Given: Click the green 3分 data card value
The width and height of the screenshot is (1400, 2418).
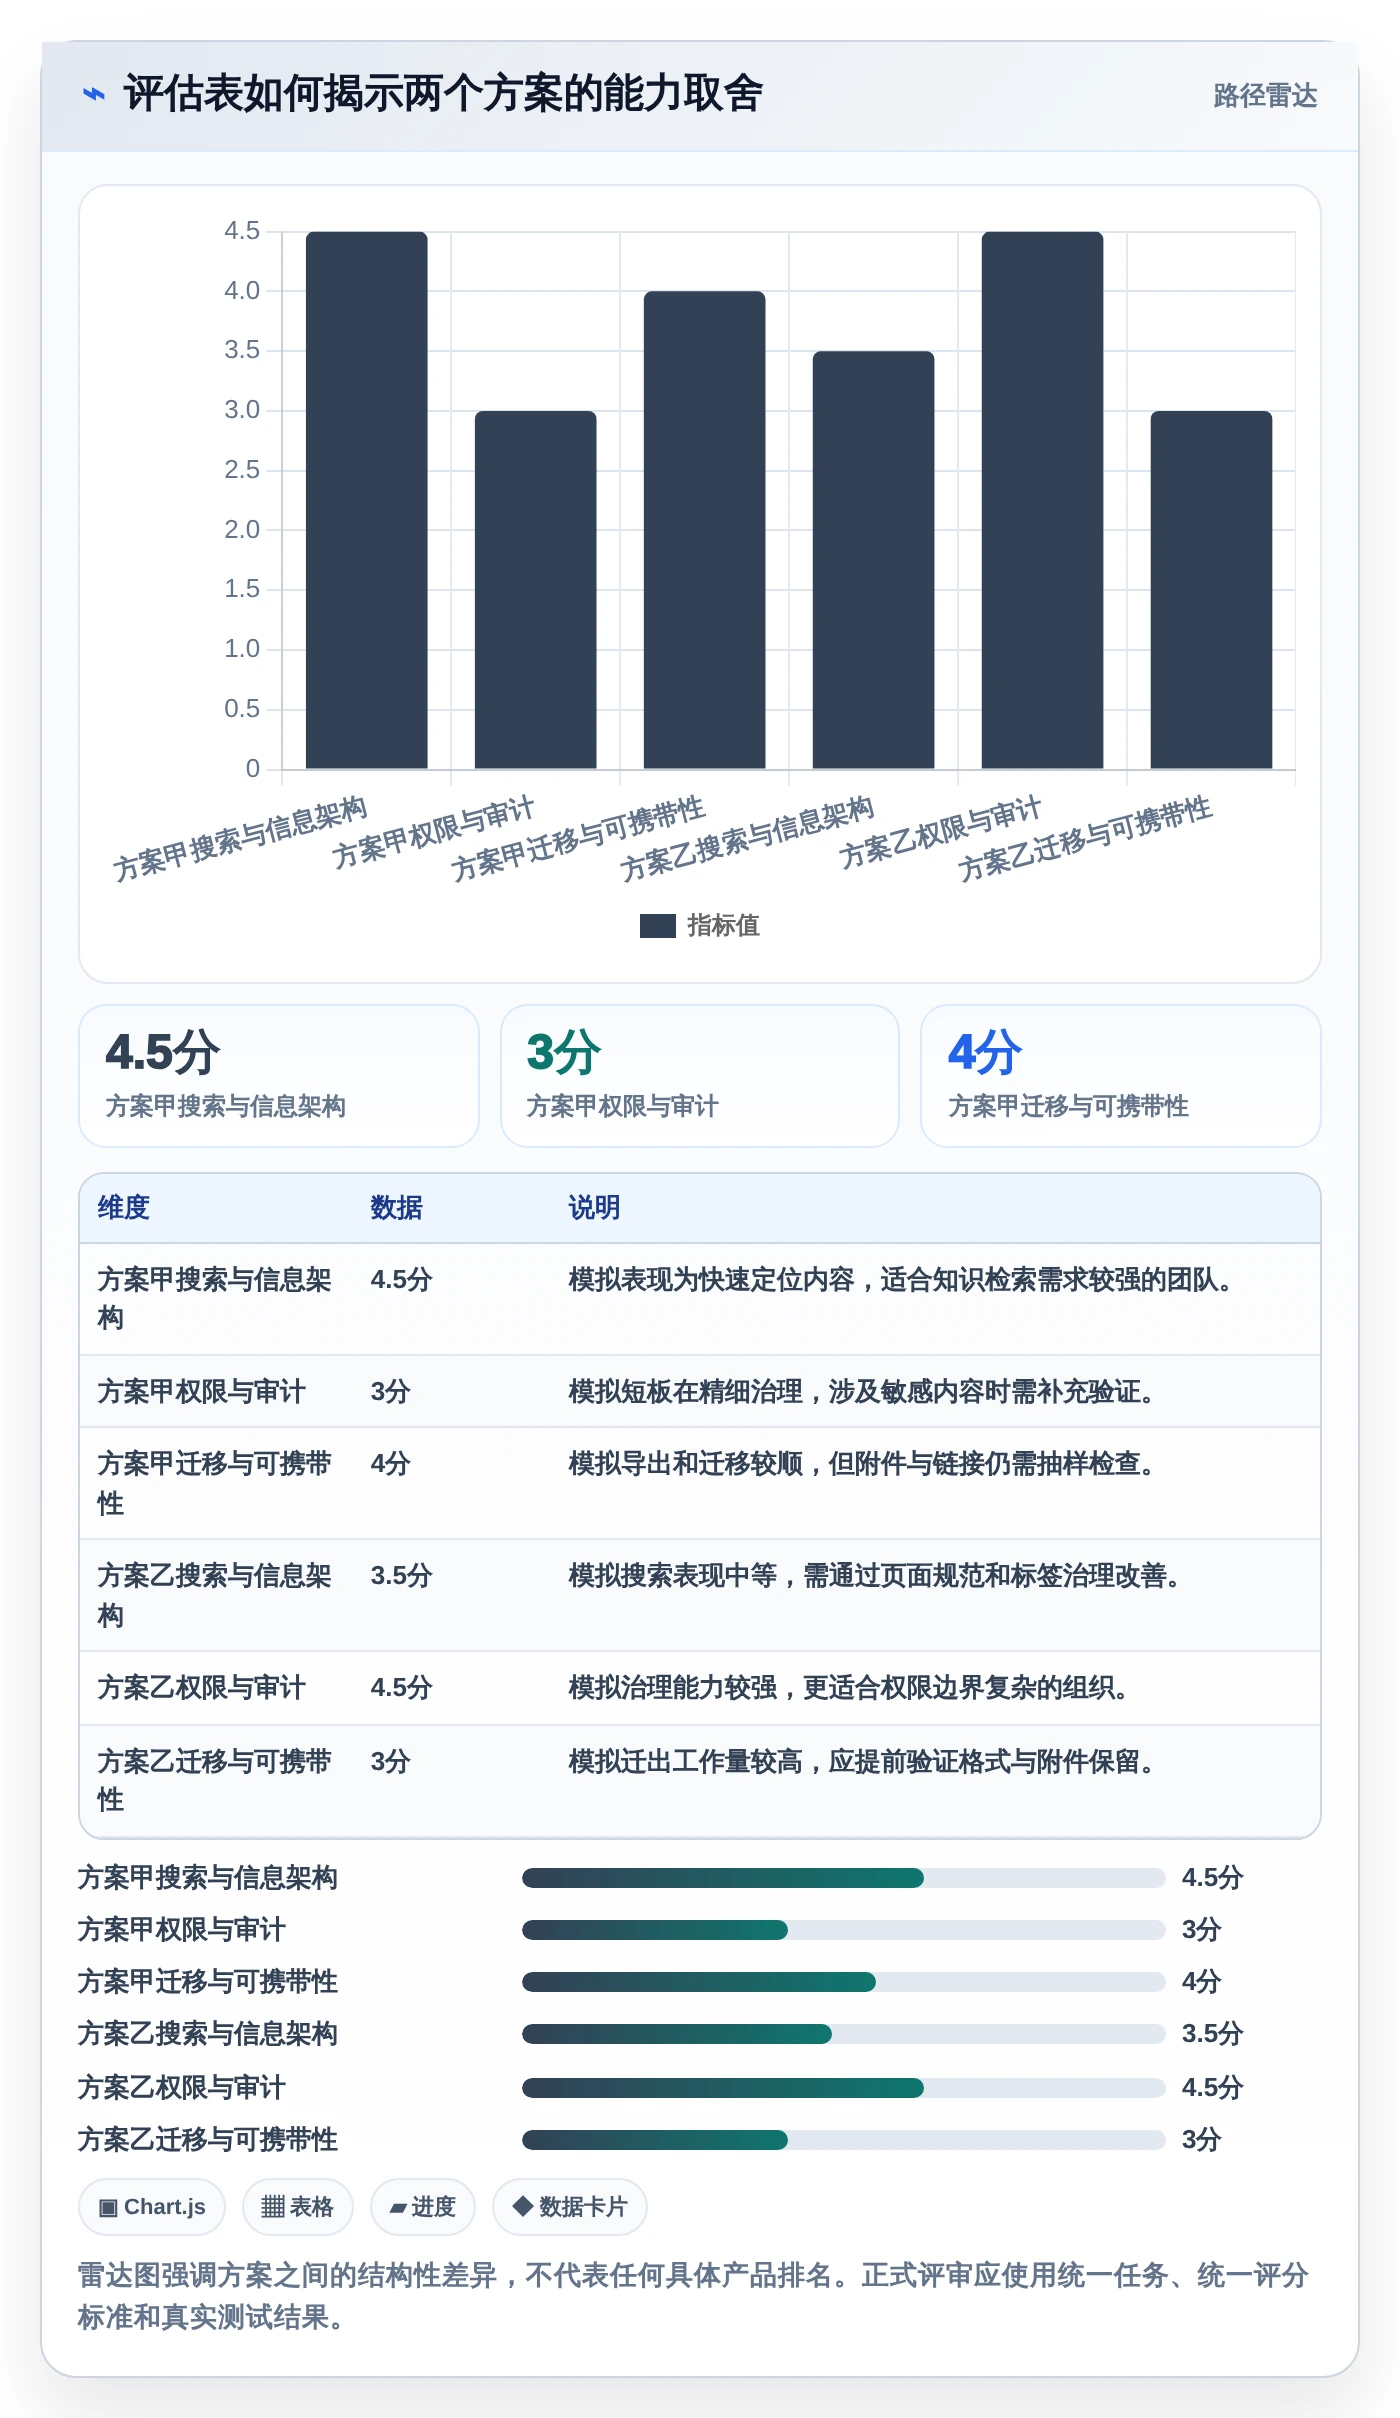Looking at the screenshot, I should coord(564,1052).
